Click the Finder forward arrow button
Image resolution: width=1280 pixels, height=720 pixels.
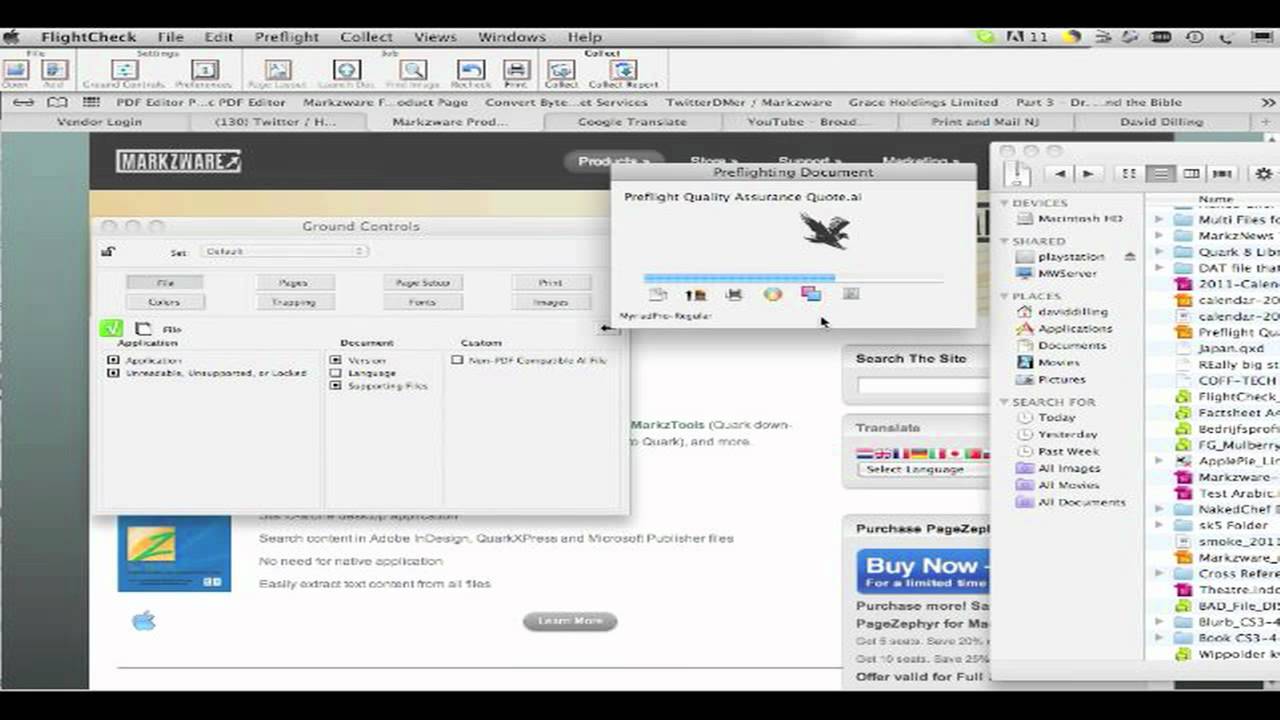click(x=1088, y=174)
